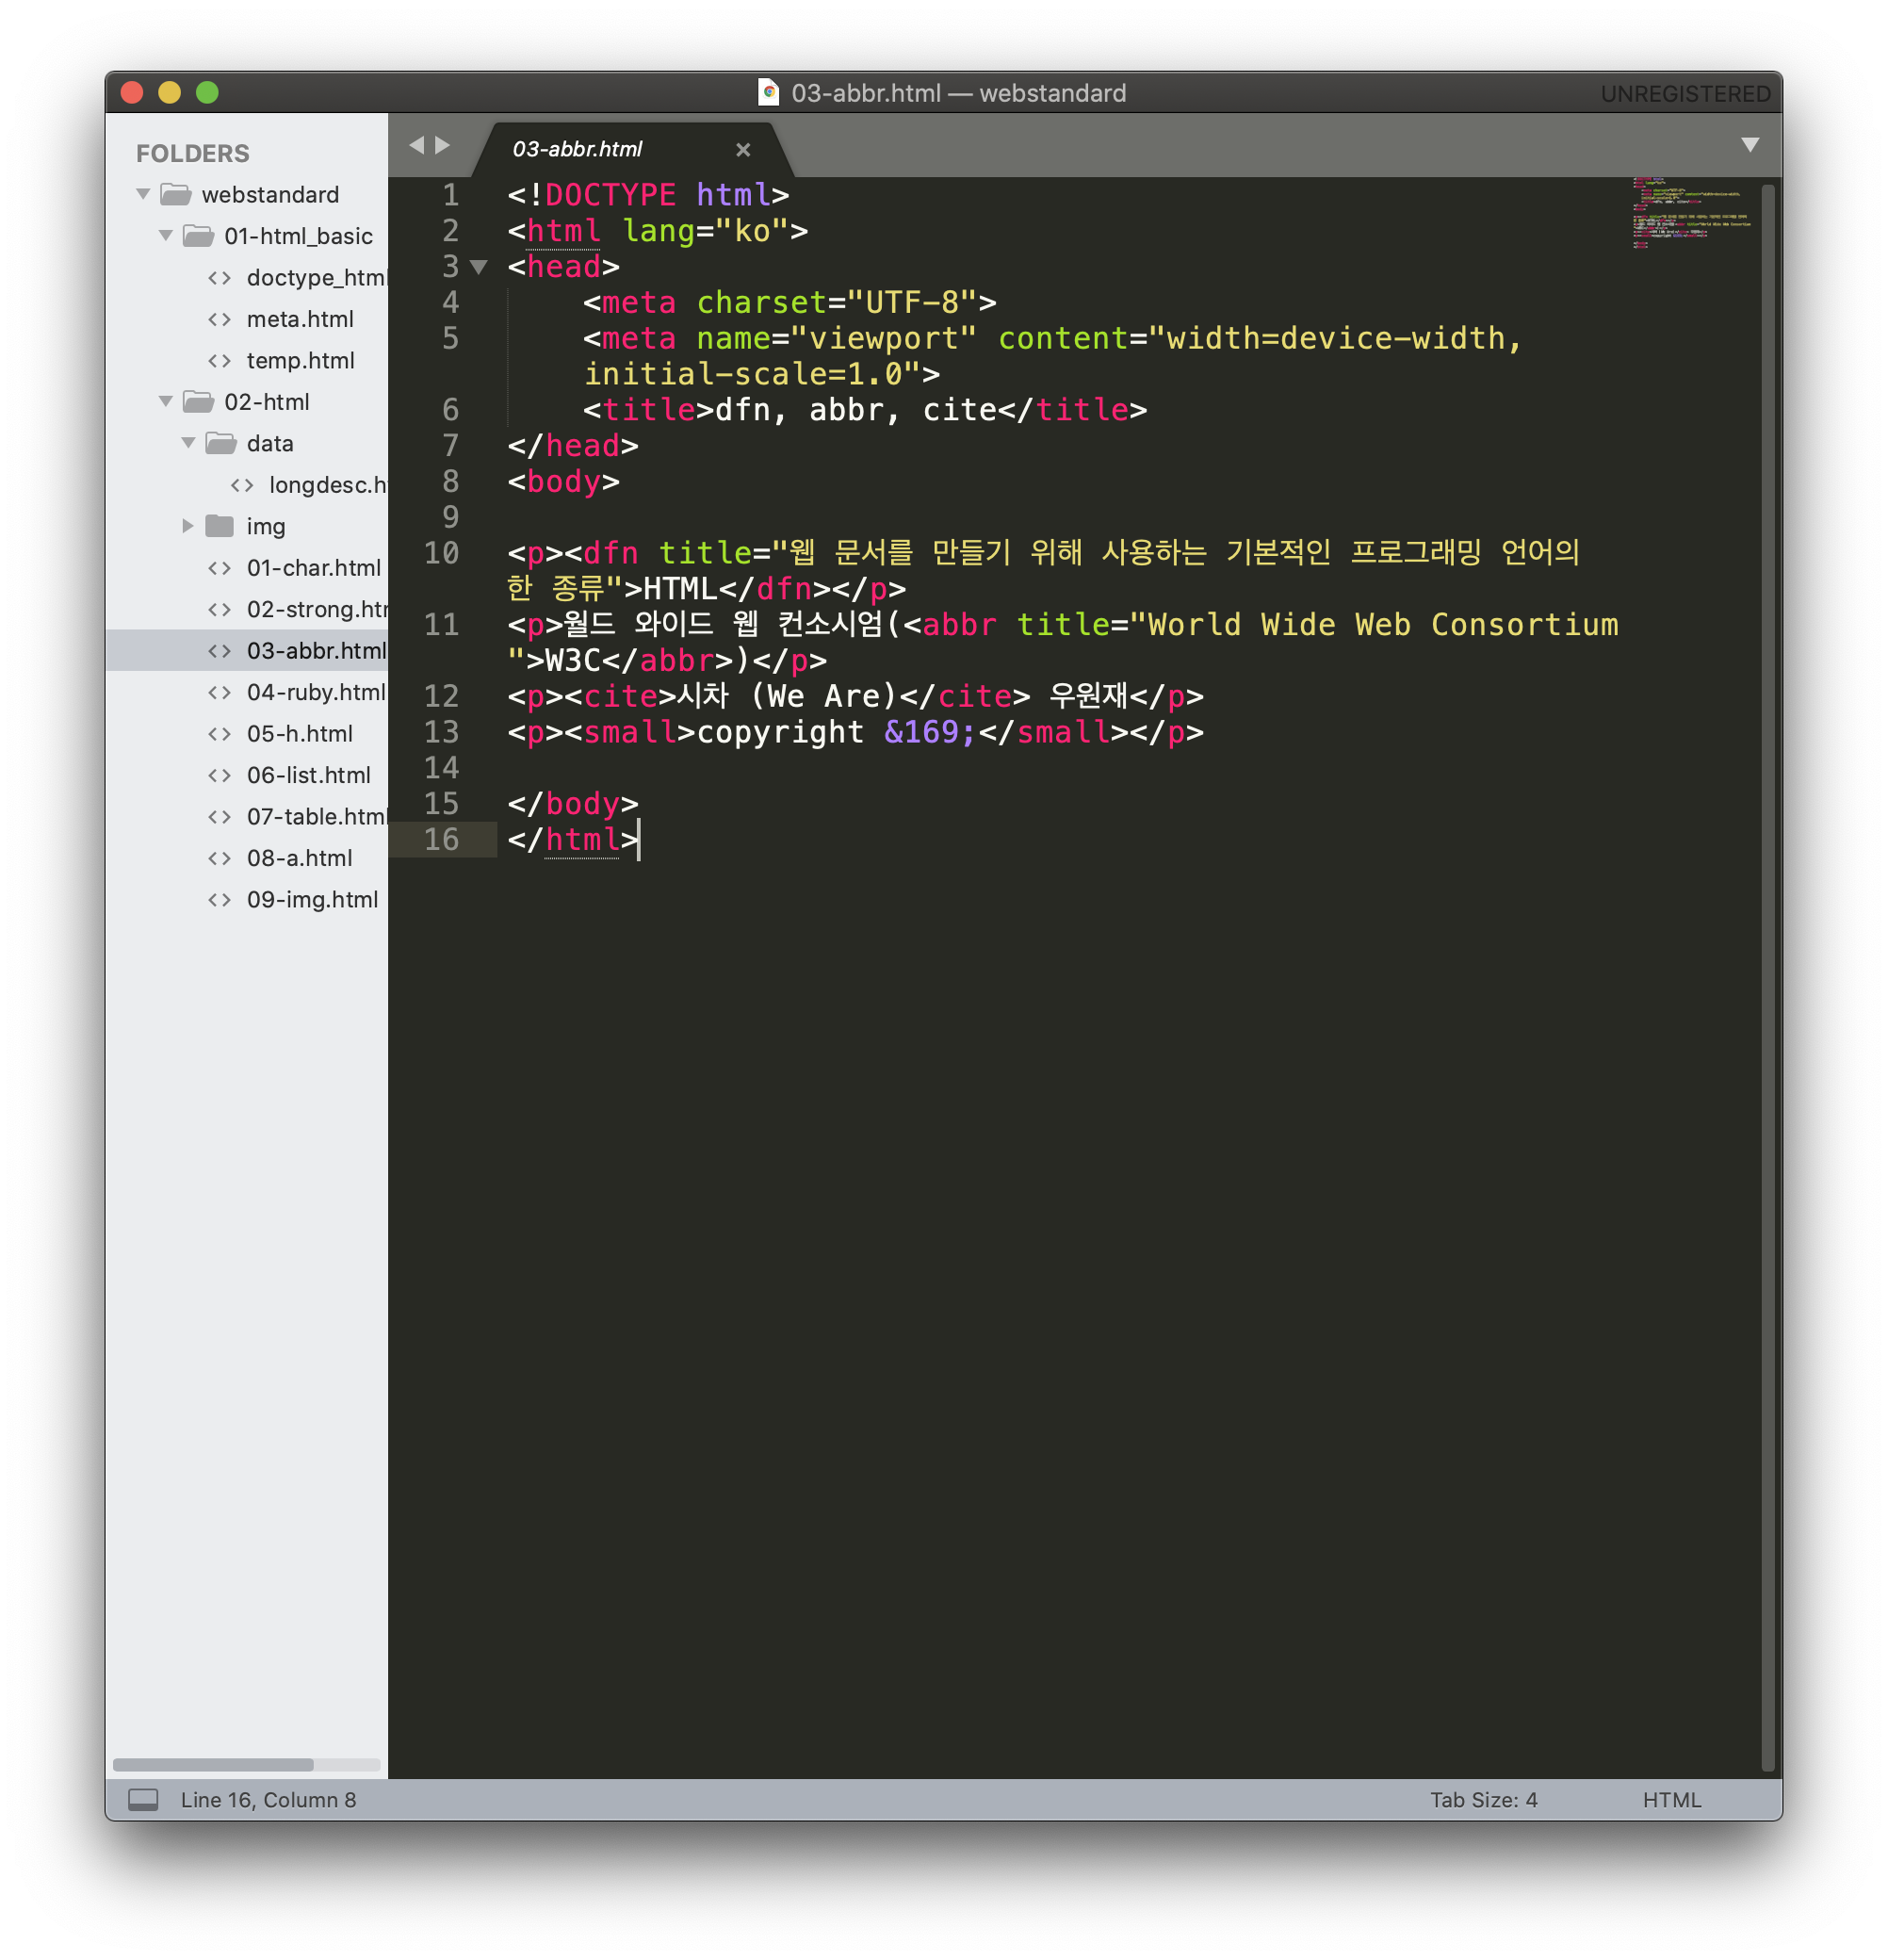Collapse the webstandard root folder
The height and width of the screenshot is (1960, 1888).
[x=144, y=194]
